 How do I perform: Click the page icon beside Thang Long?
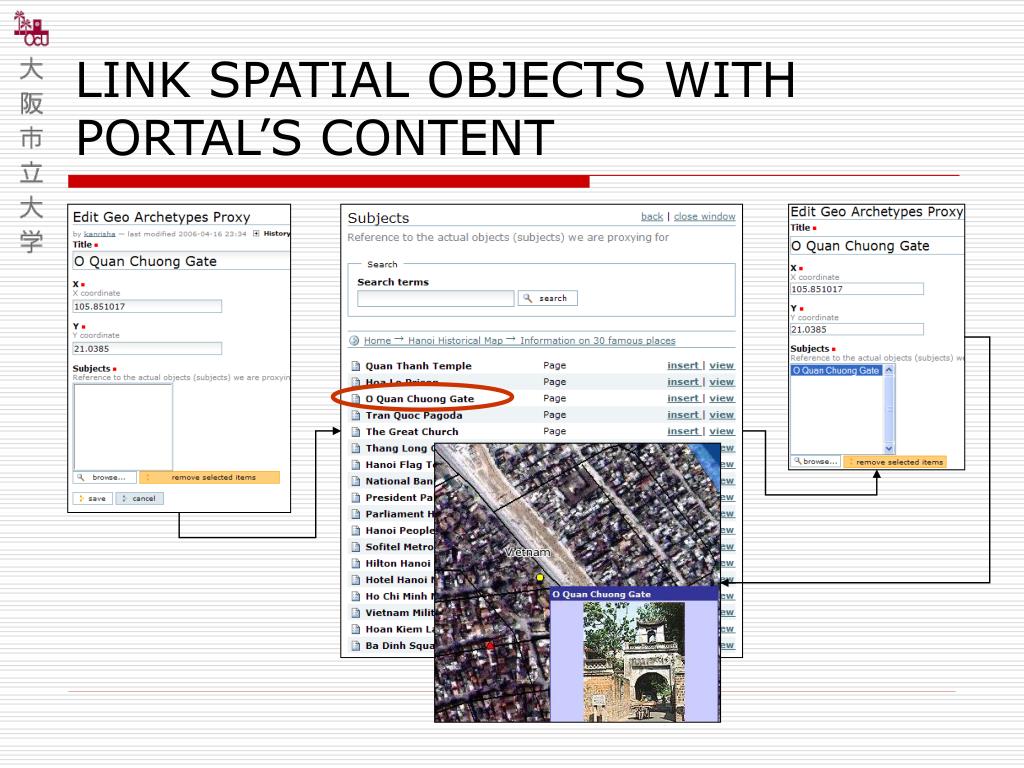pyautogui.click(x=356, y=448)
